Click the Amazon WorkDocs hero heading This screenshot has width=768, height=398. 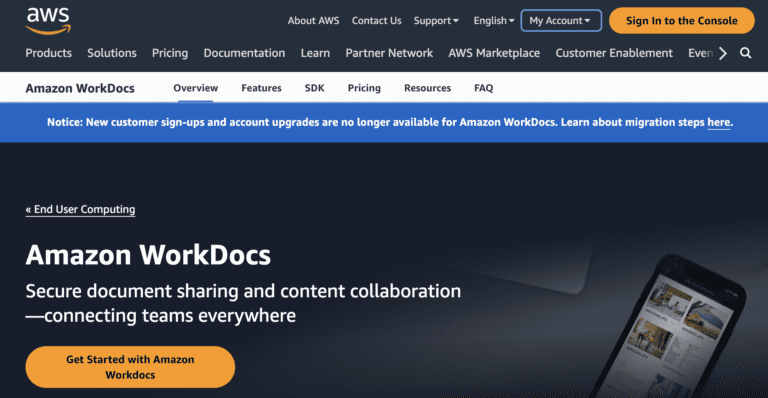(x=148, y=255)
